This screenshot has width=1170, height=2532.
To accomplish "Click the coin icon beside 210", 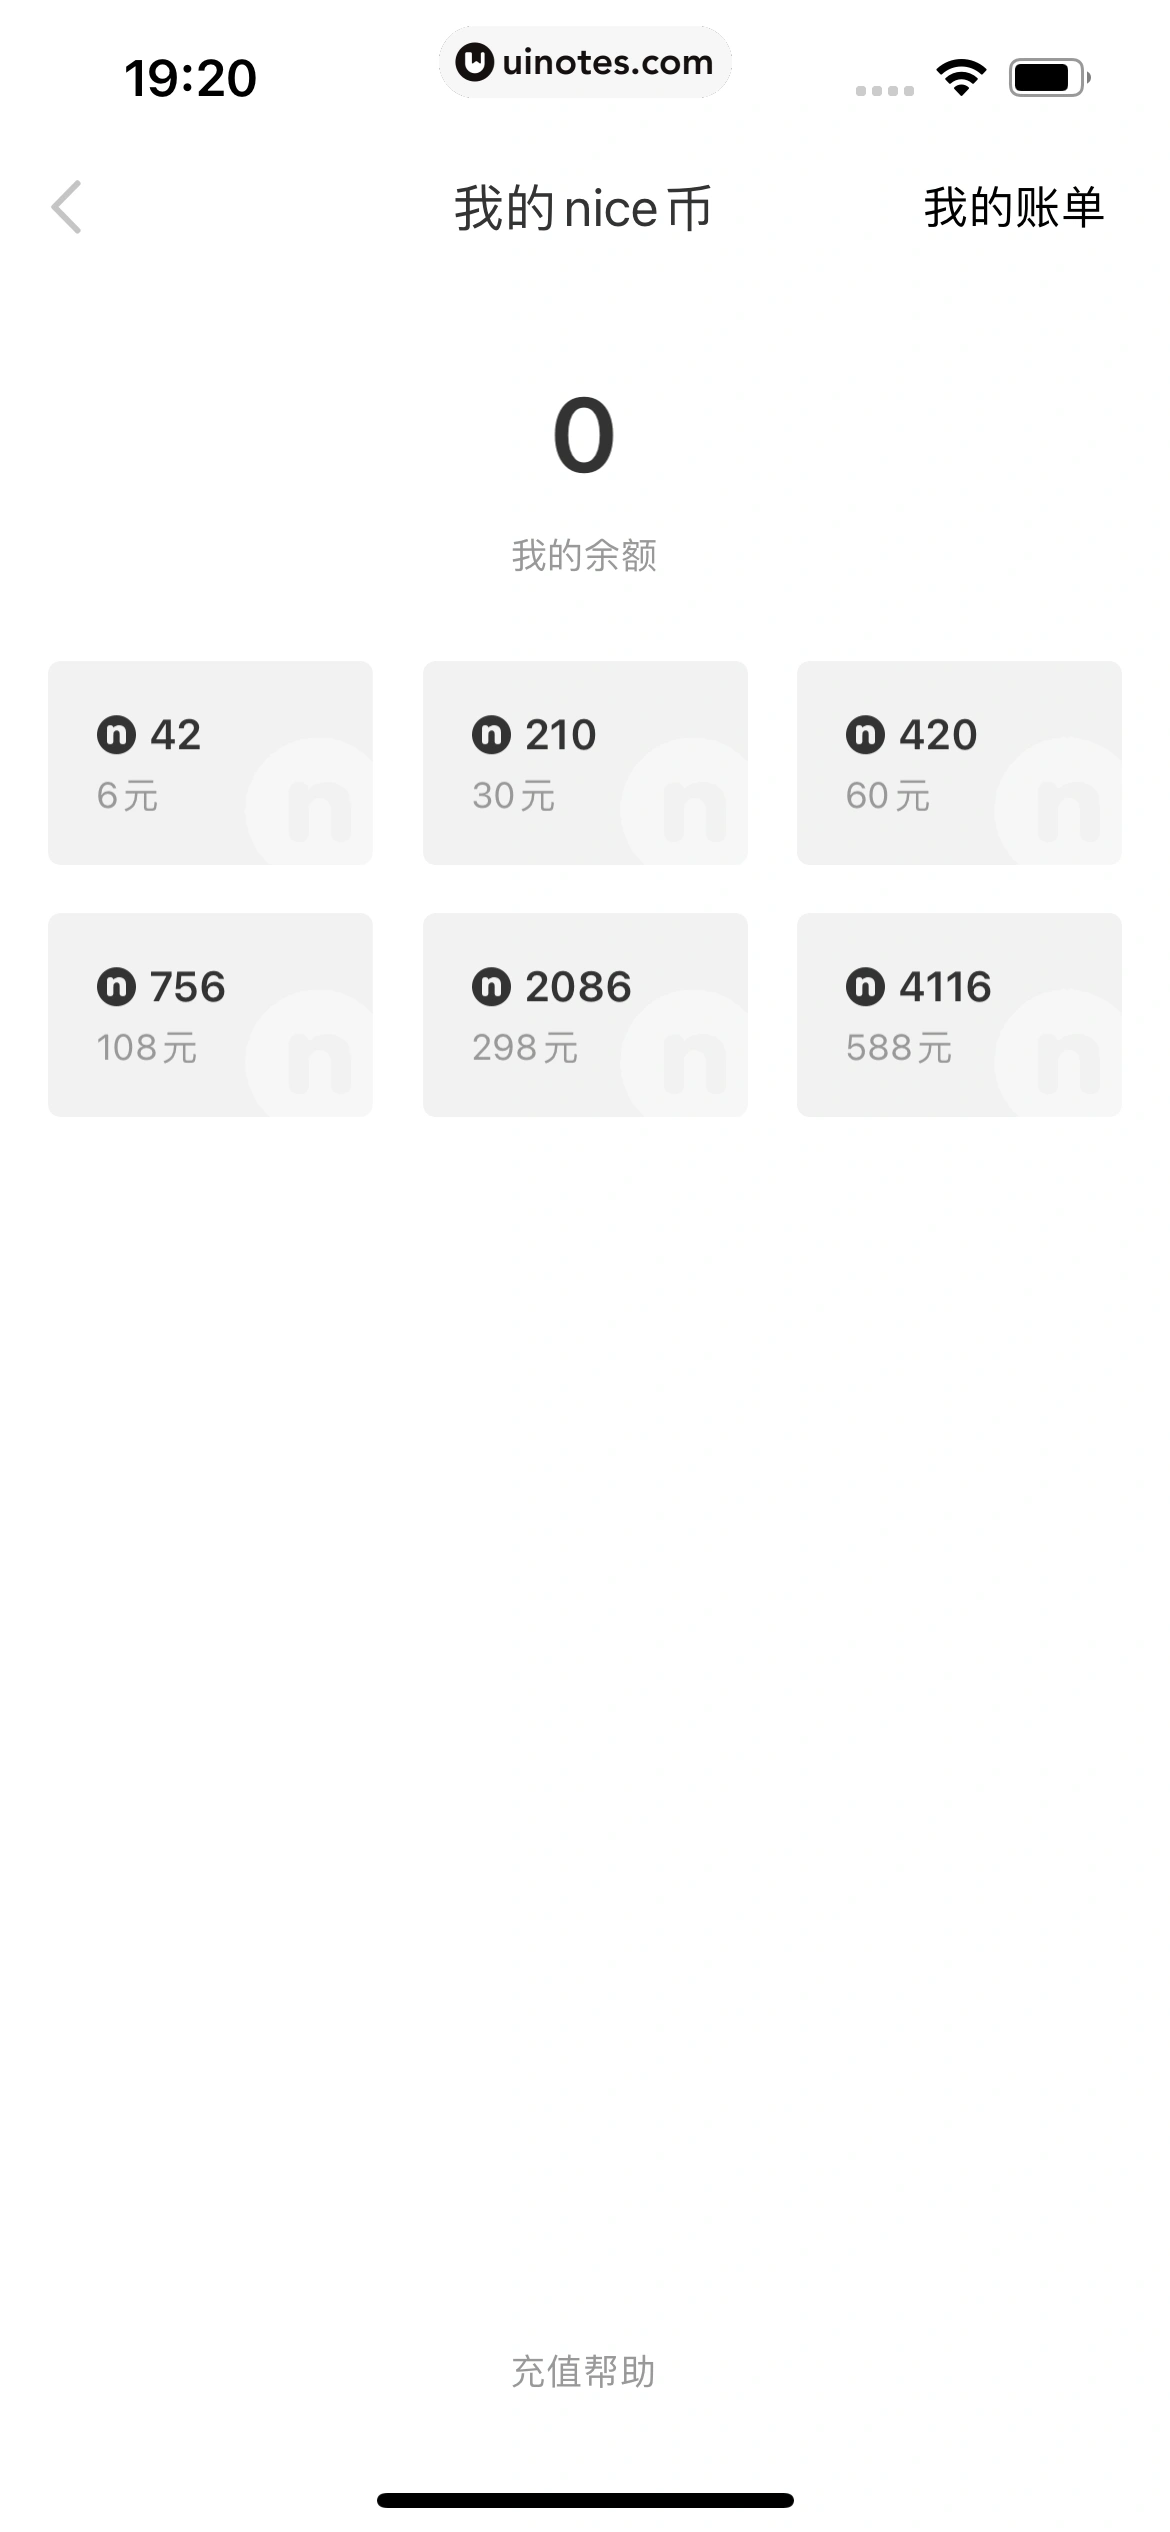I will tap(491, 735).
